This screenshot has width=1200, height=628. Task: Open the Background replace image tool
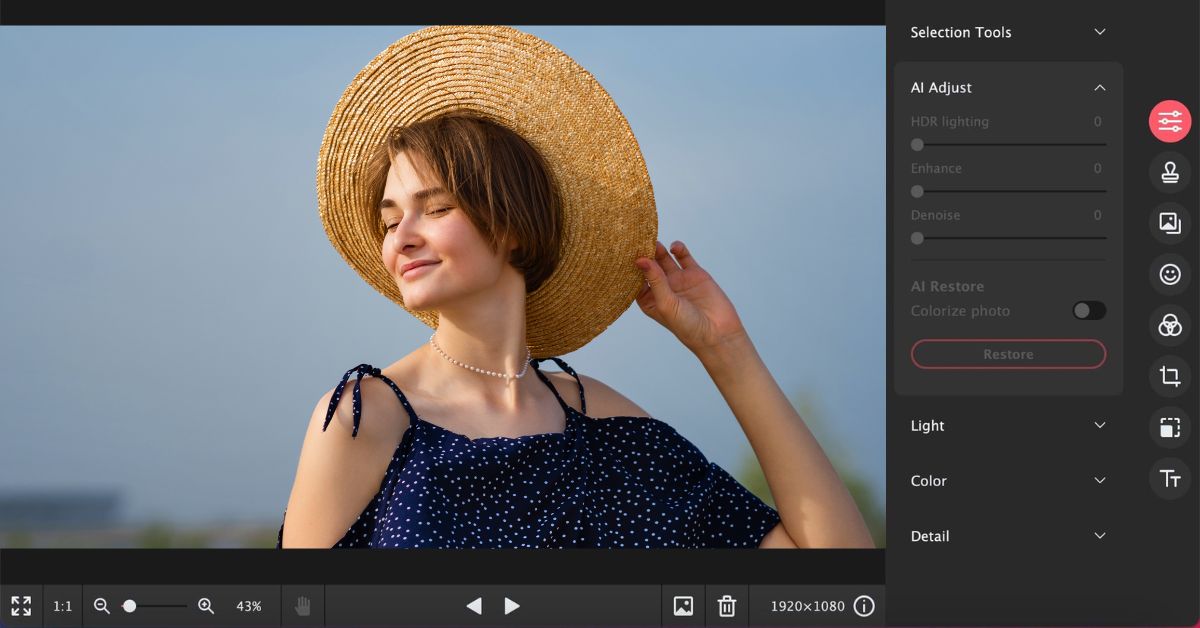tap(1169, 223)
